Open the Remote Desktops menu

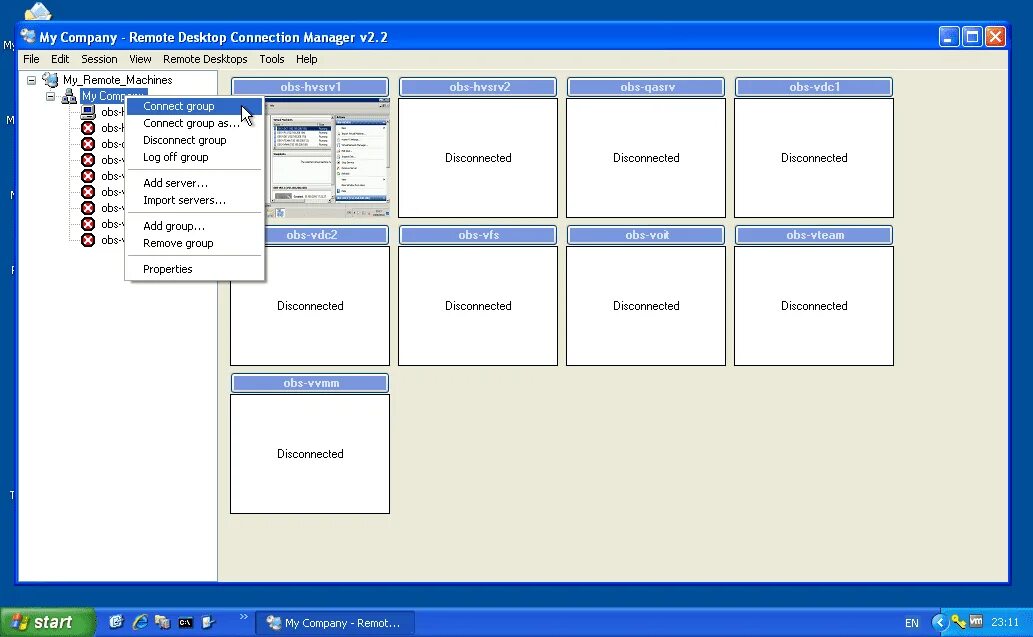click(205, 59)
